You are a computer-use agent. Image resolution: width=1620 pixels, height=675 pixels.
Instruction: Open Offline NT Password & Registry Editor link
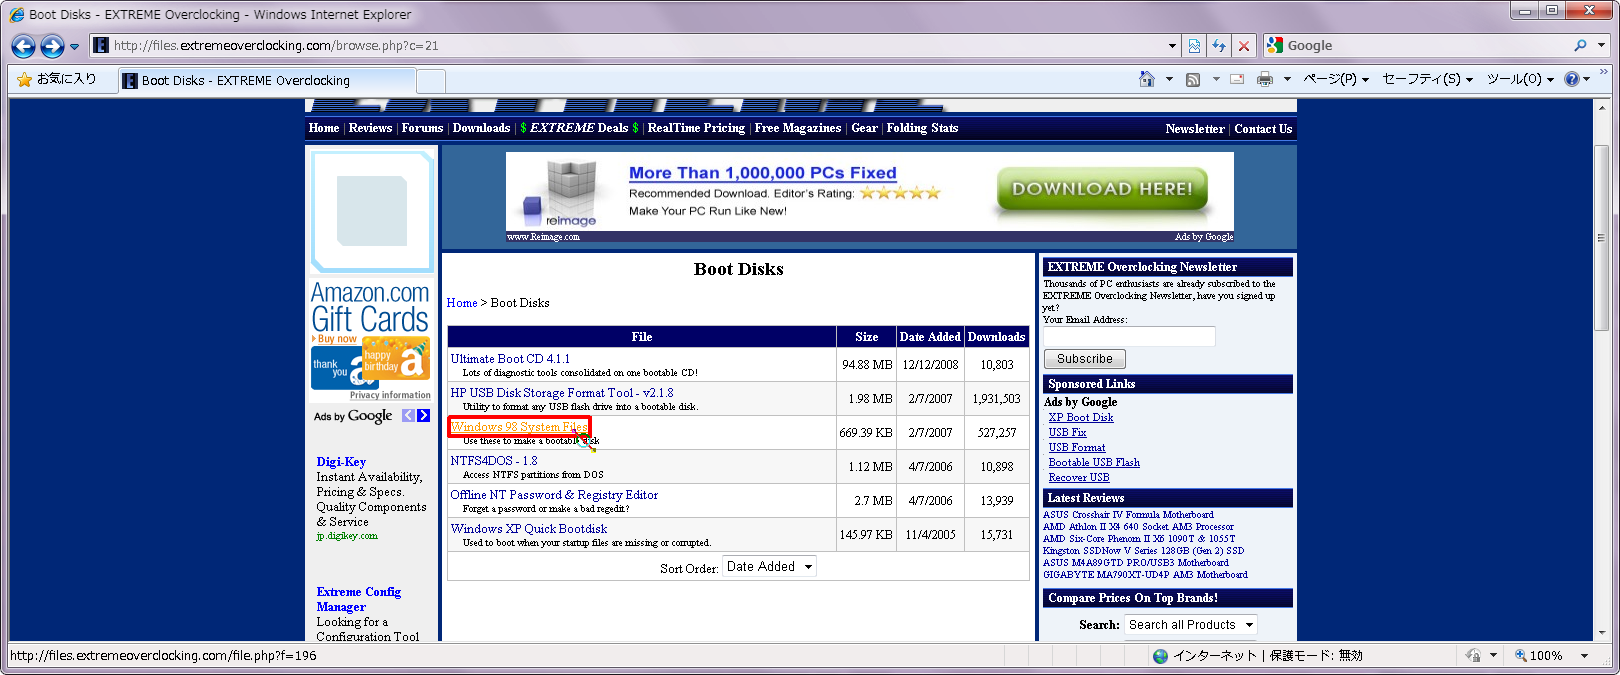click(x=554, y=495)
